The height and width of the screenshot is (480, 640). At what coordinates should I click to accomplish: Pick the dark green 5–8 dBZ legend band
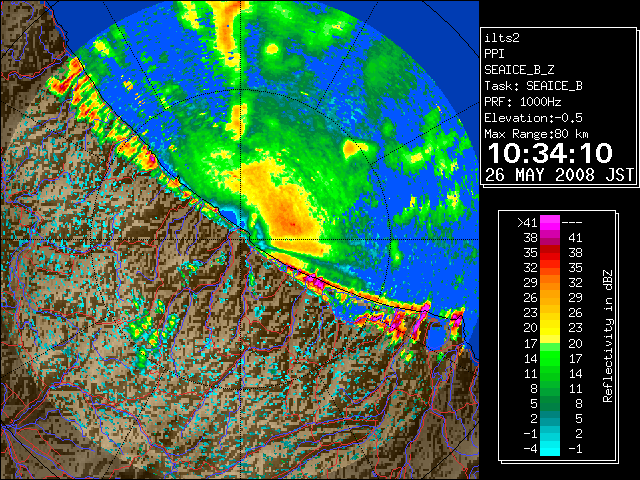[x=550, y=403]
